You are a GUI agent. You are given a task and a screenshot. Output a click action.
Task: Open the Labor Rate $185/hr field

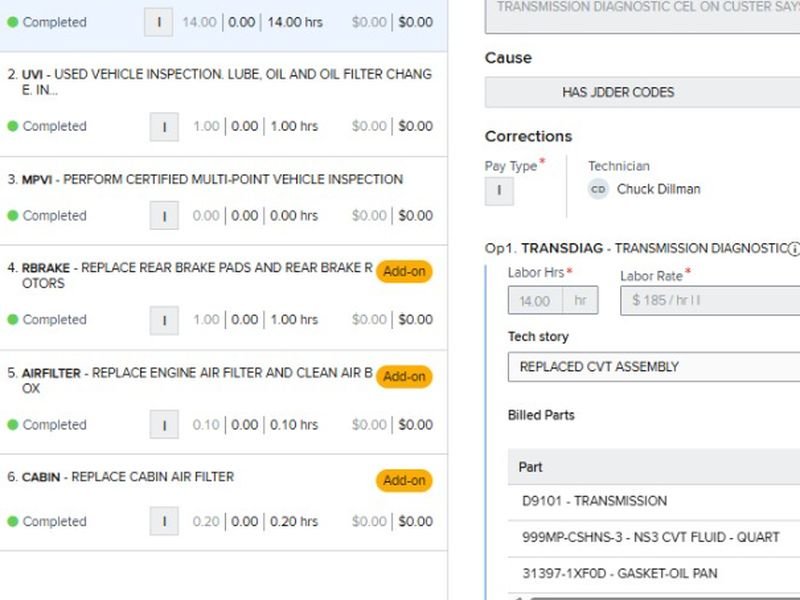[x=710, y=301]
